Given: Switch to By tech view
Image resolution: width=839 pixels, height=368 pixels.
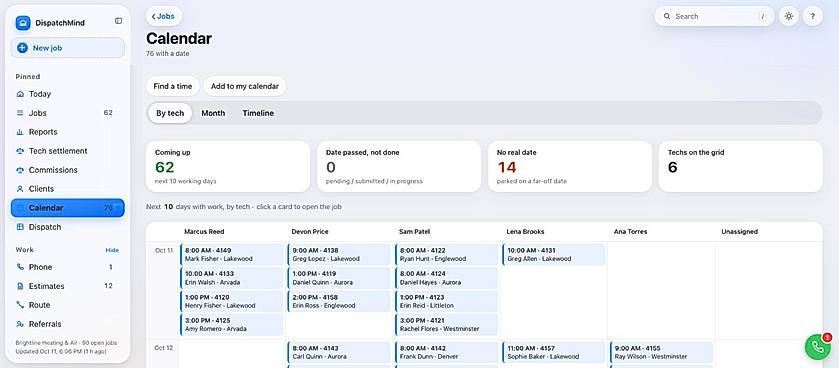Looking at the screenshot, I should point(170,113).
